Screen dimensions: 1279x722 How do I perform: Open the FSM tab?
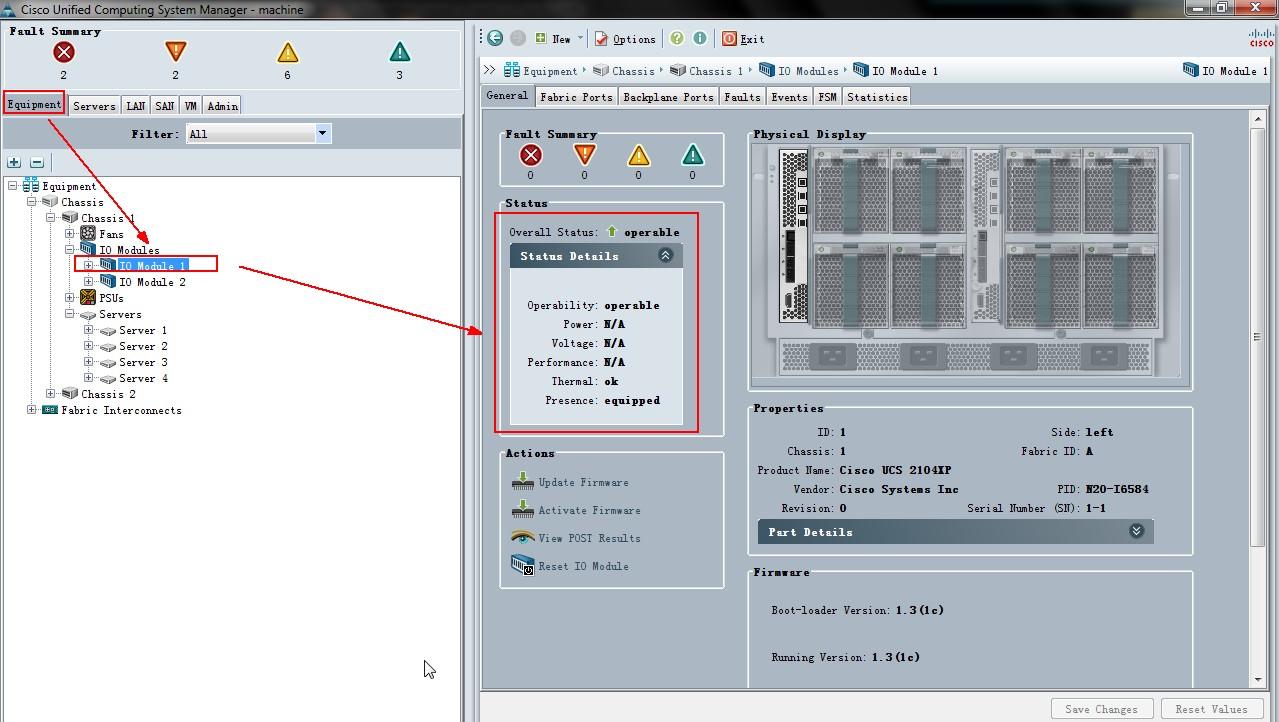(x=827, y=97)
